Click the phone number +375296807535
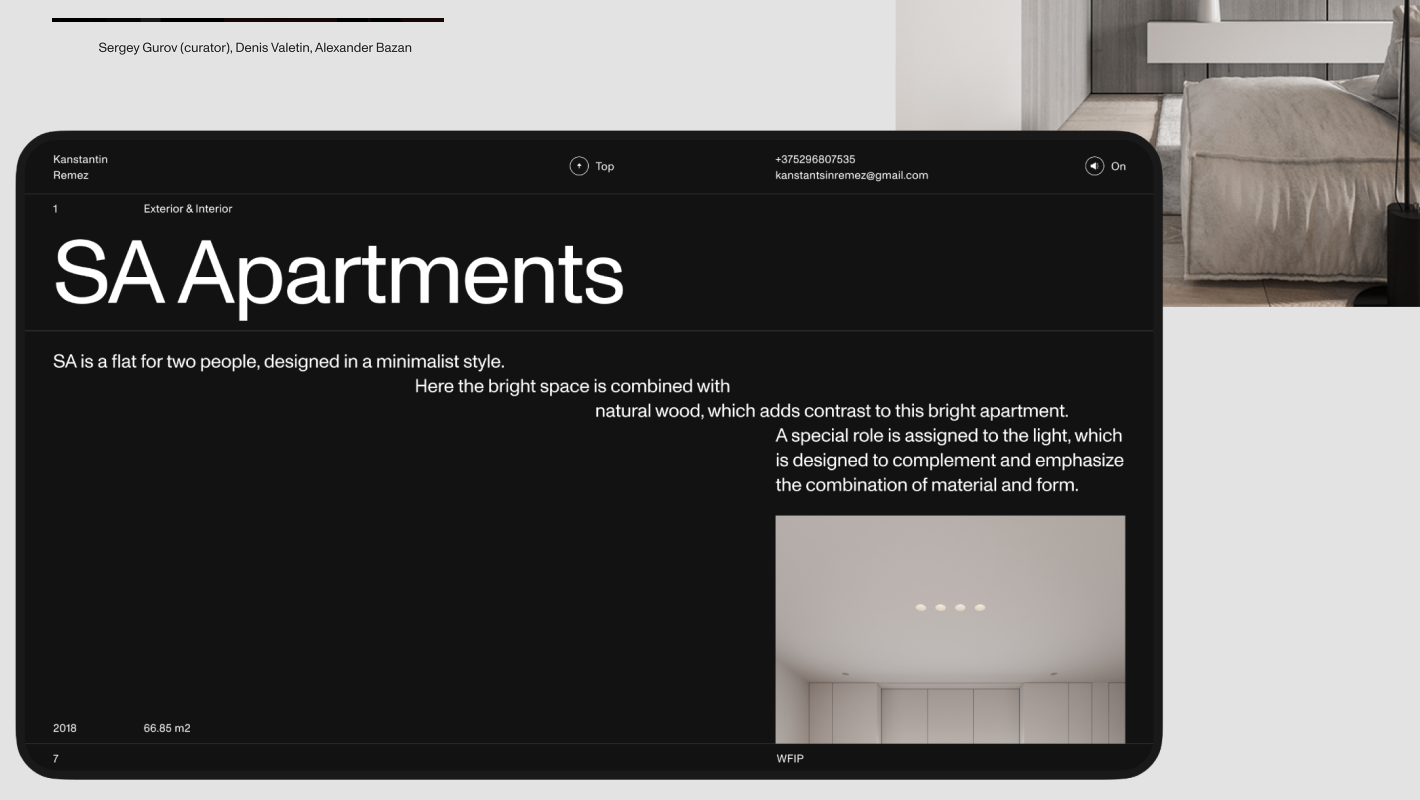The width and height of the screenshot is (1420, 800). [814, 159]
